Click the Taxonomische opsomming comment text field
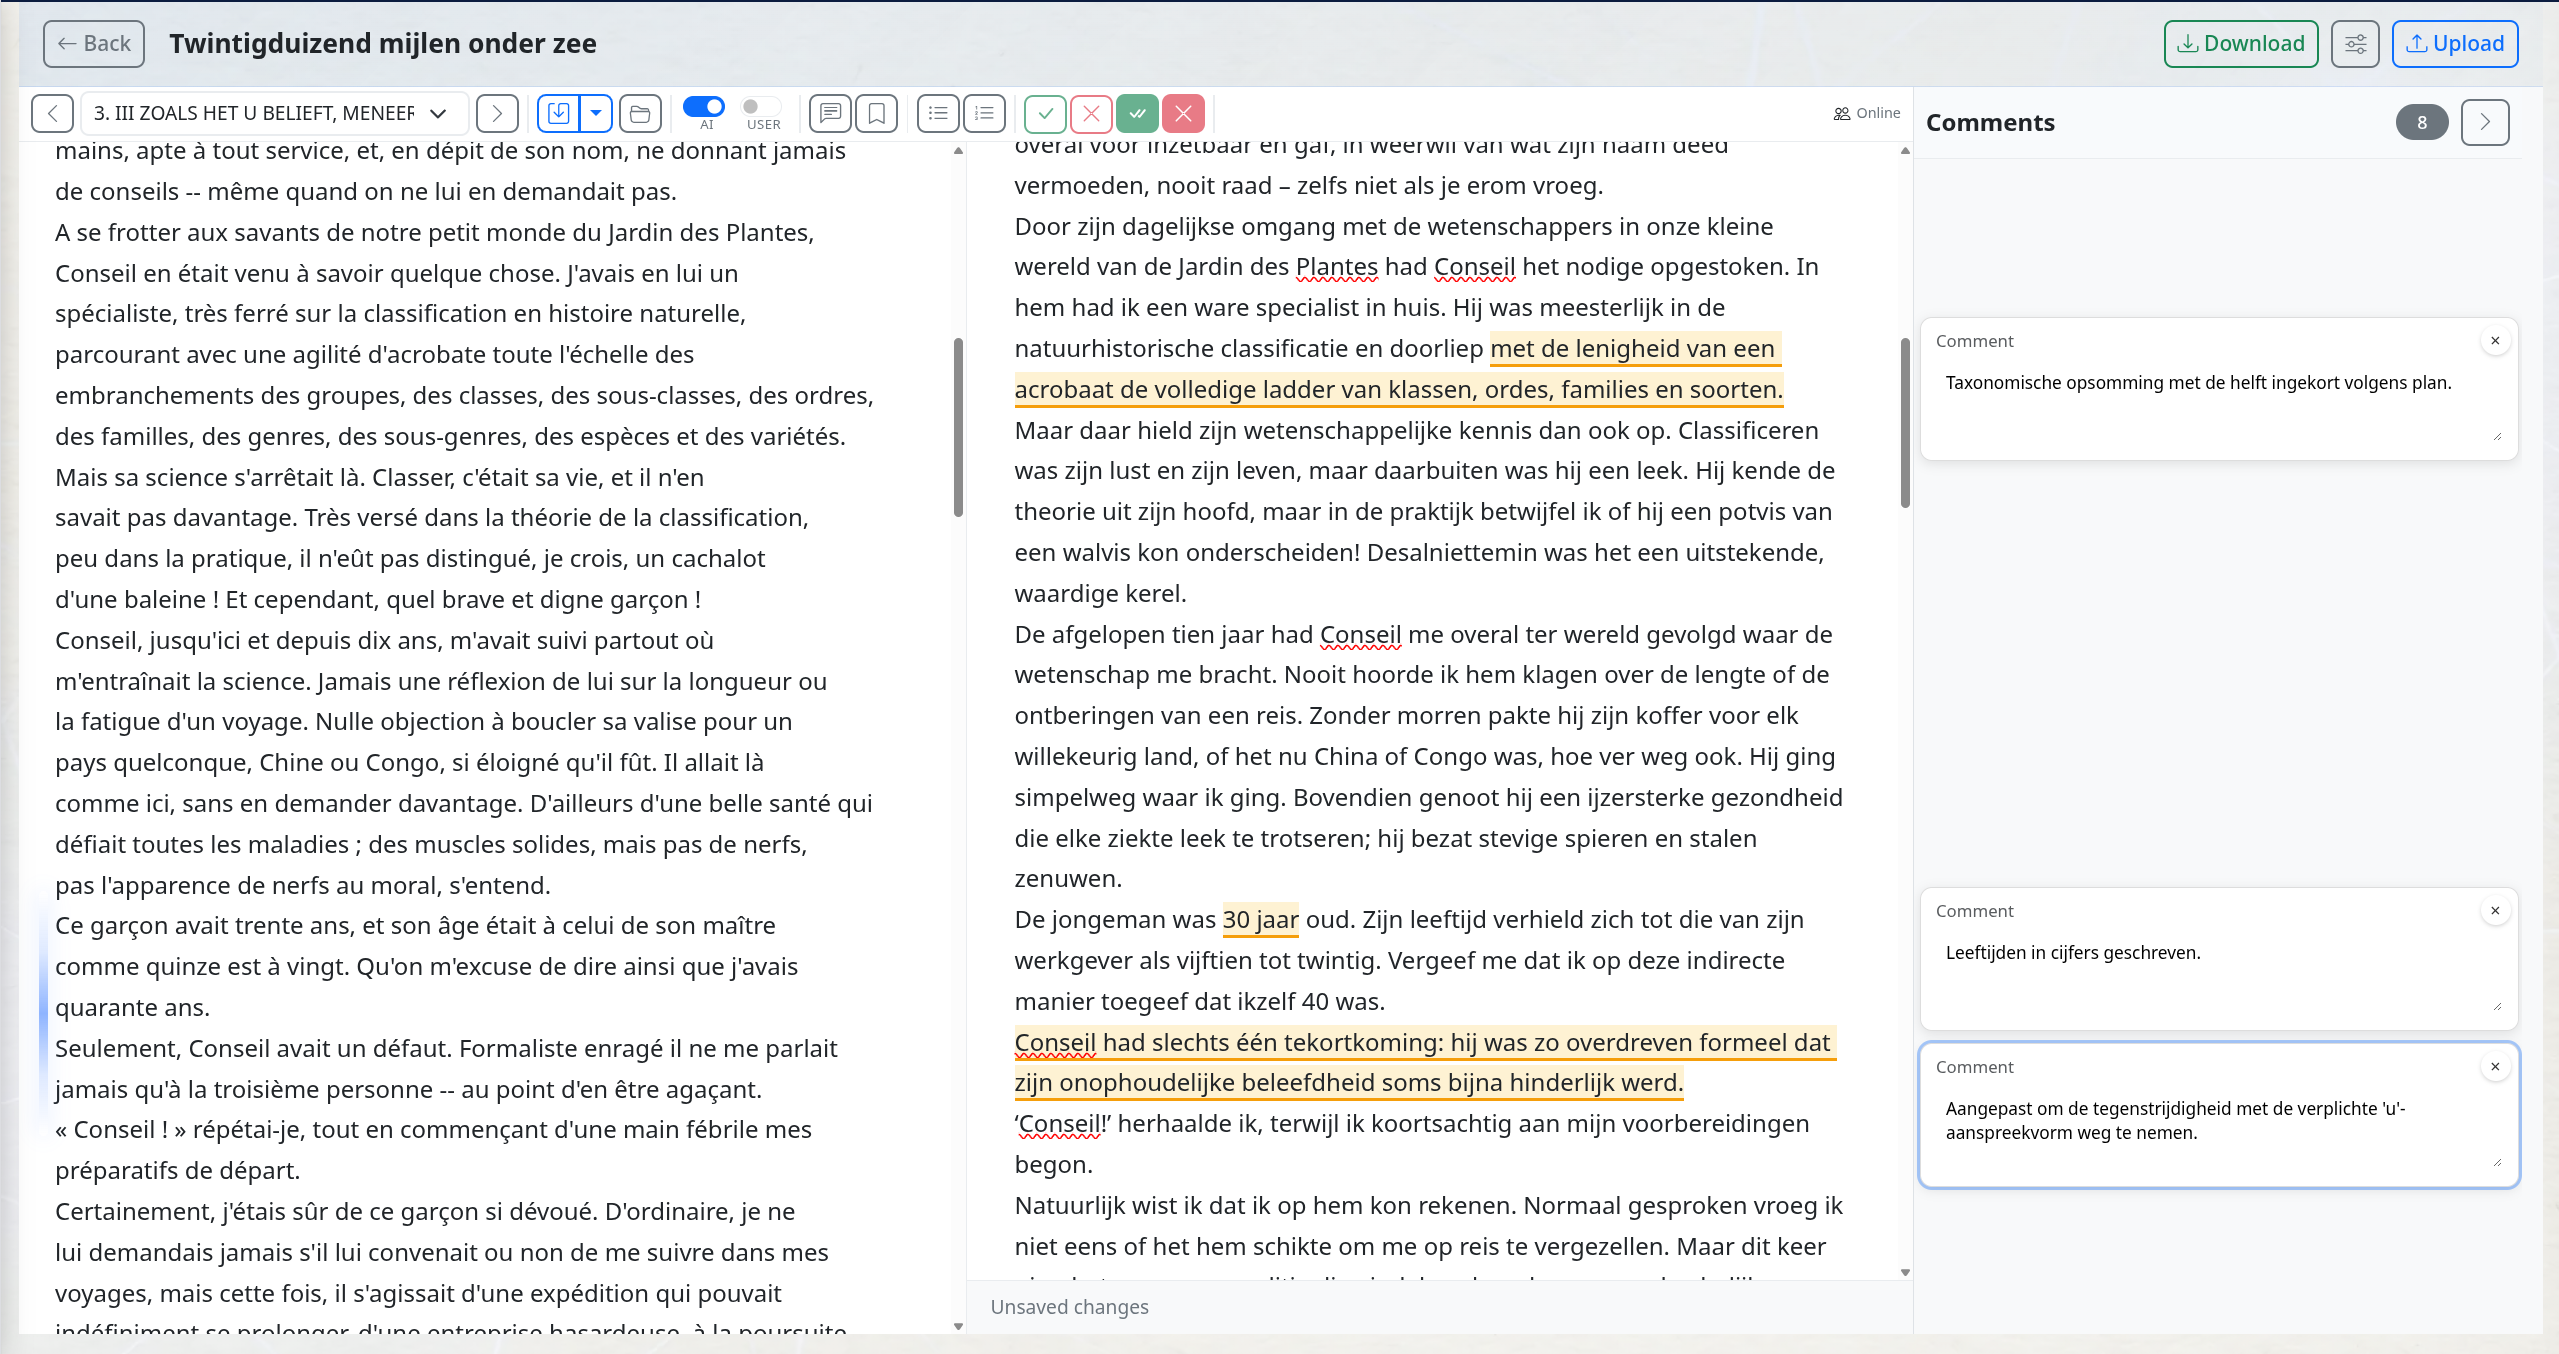Viewport: 2559px width, 1354px height. [x=2218, y=405]
